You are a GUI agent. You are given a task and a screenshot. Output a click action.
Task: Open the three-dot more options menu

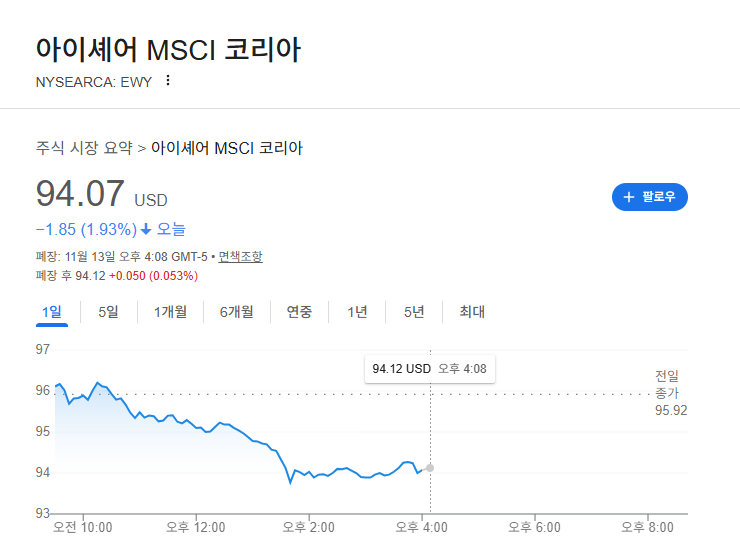pos(168,80)
